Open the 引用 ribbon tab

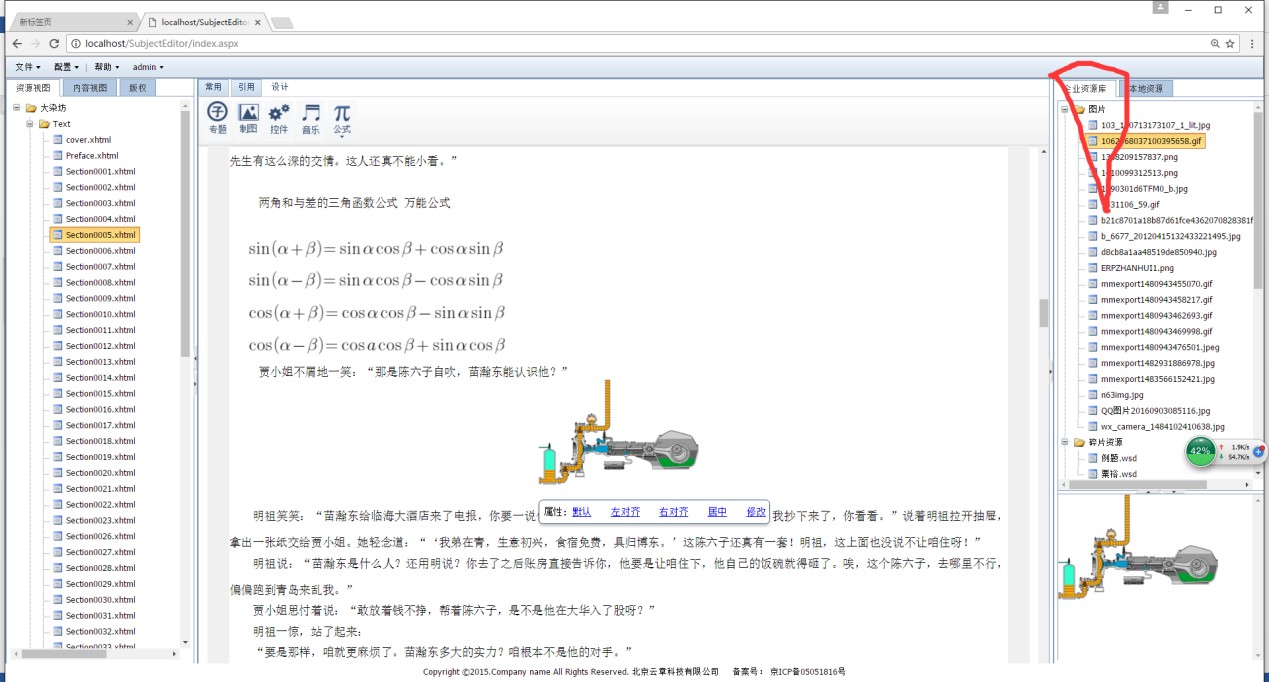point(247,87)
